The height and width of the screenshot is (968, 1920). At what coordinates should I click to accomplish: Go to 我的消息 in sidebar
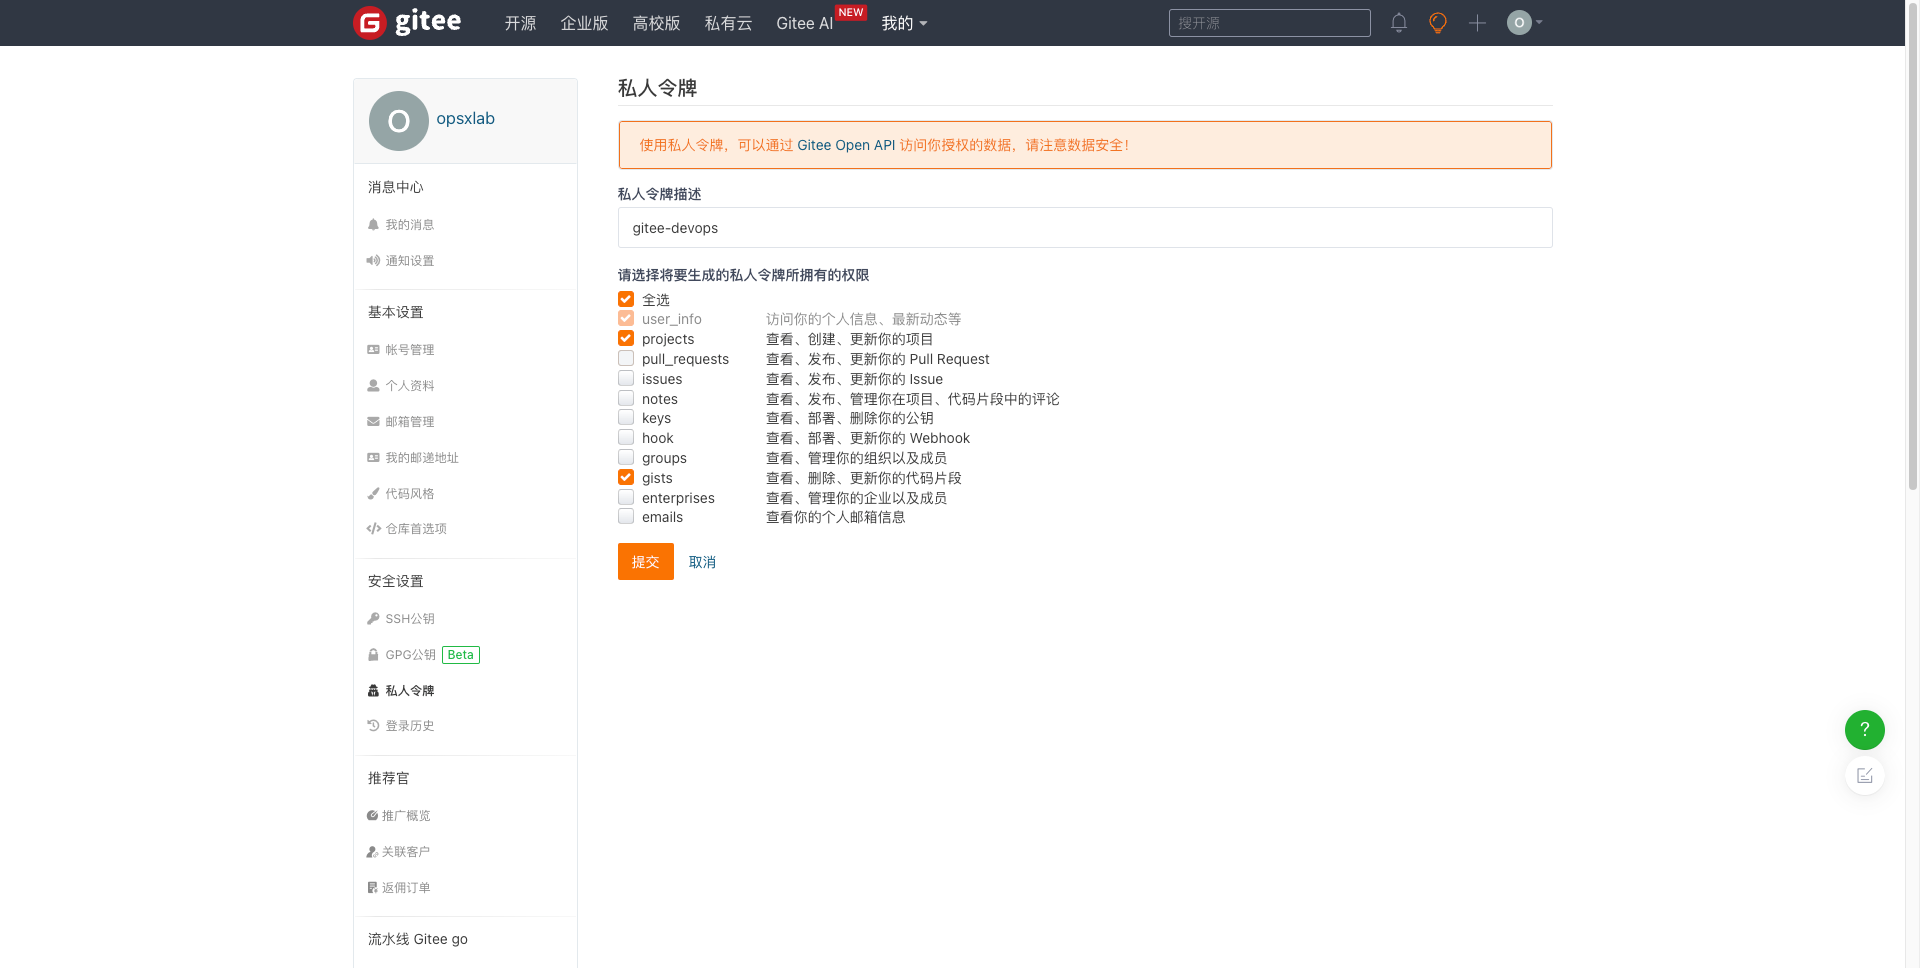click(410, 225)
